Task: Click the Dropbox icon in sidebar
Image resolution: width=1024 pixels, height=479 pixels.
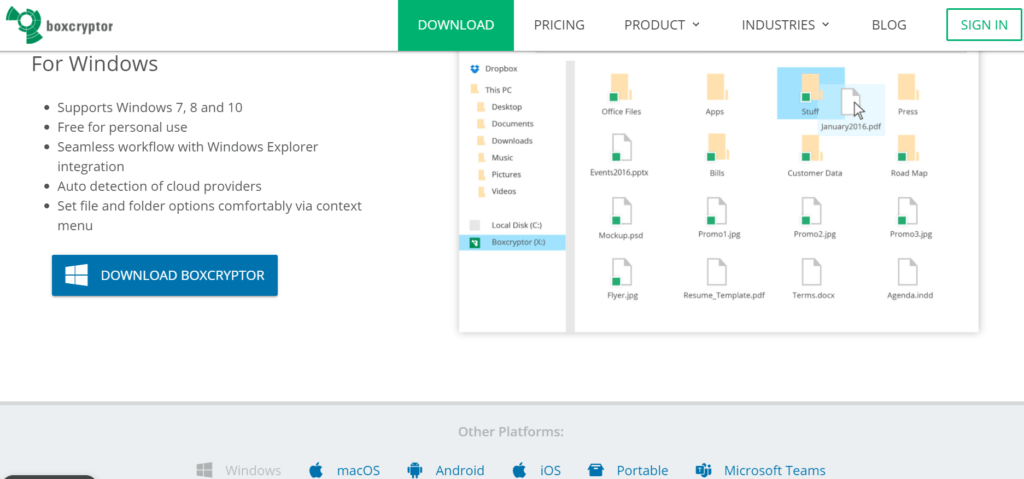Action: [x=474, y=69]
